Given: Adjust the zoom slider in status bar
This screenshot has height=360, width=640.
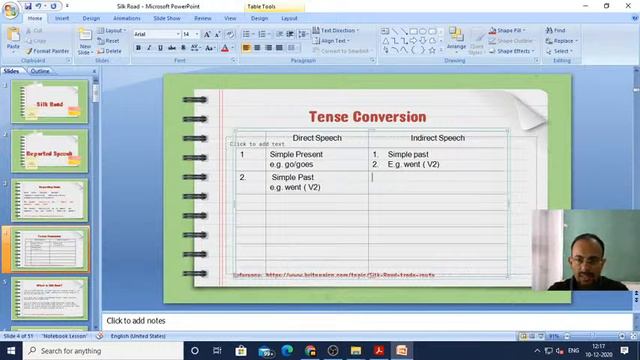Looking at the screenshot, I should (594, 336).
